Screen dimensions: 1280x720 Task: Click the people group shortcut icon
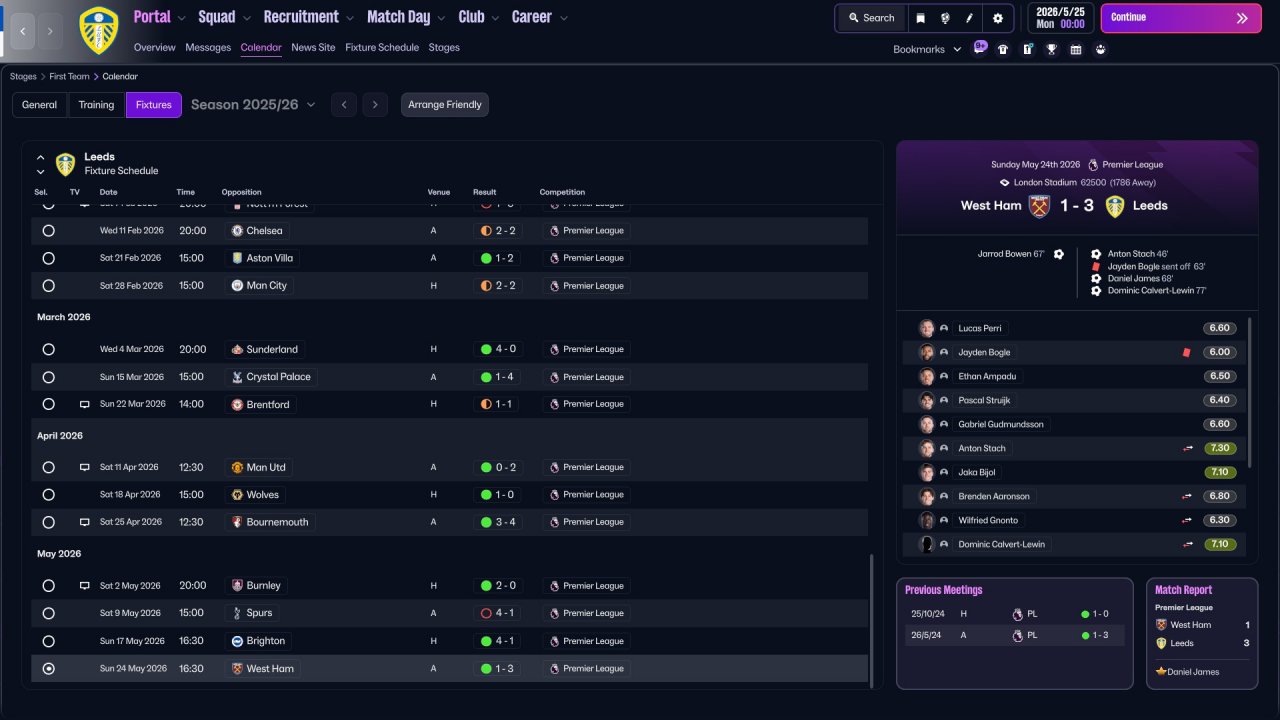(1100, 49)
